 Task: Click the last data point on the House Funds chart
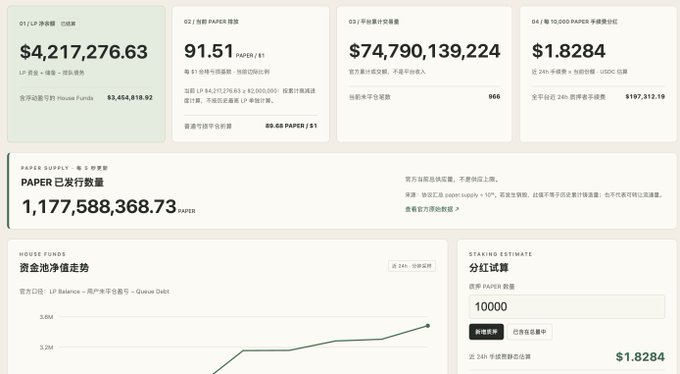(x=428, y=326)
